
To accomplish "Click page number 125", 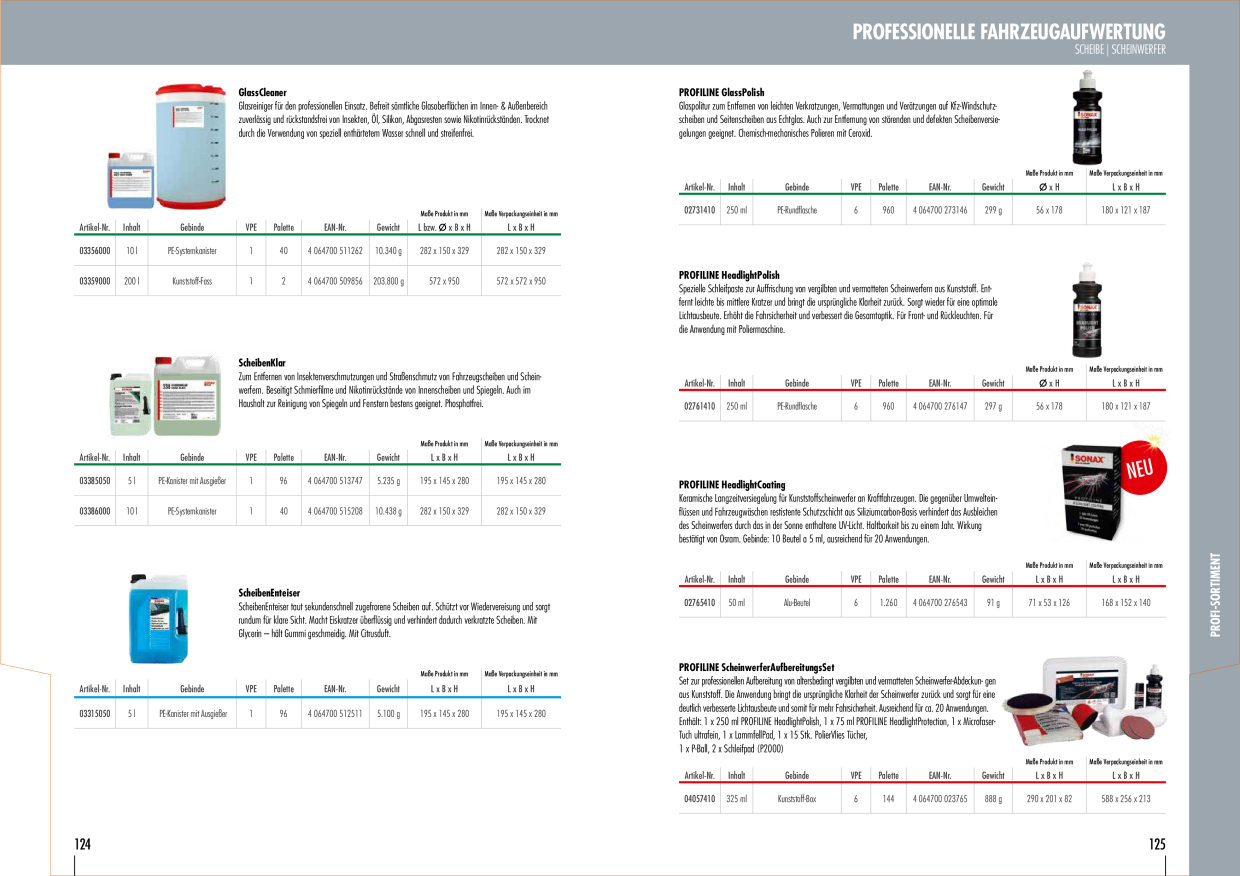I will (x=1157, y=844).
